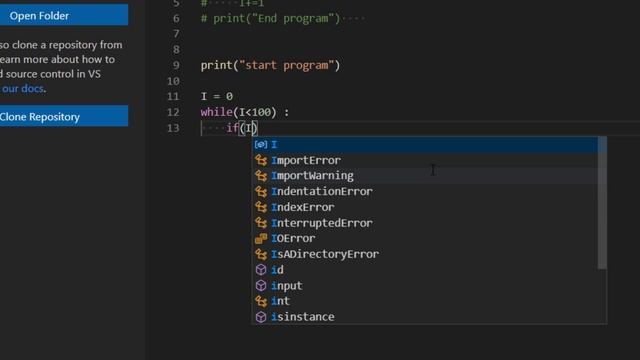Click the function icon next to input
The image size is (640, 360).
[x=261, y=286]
